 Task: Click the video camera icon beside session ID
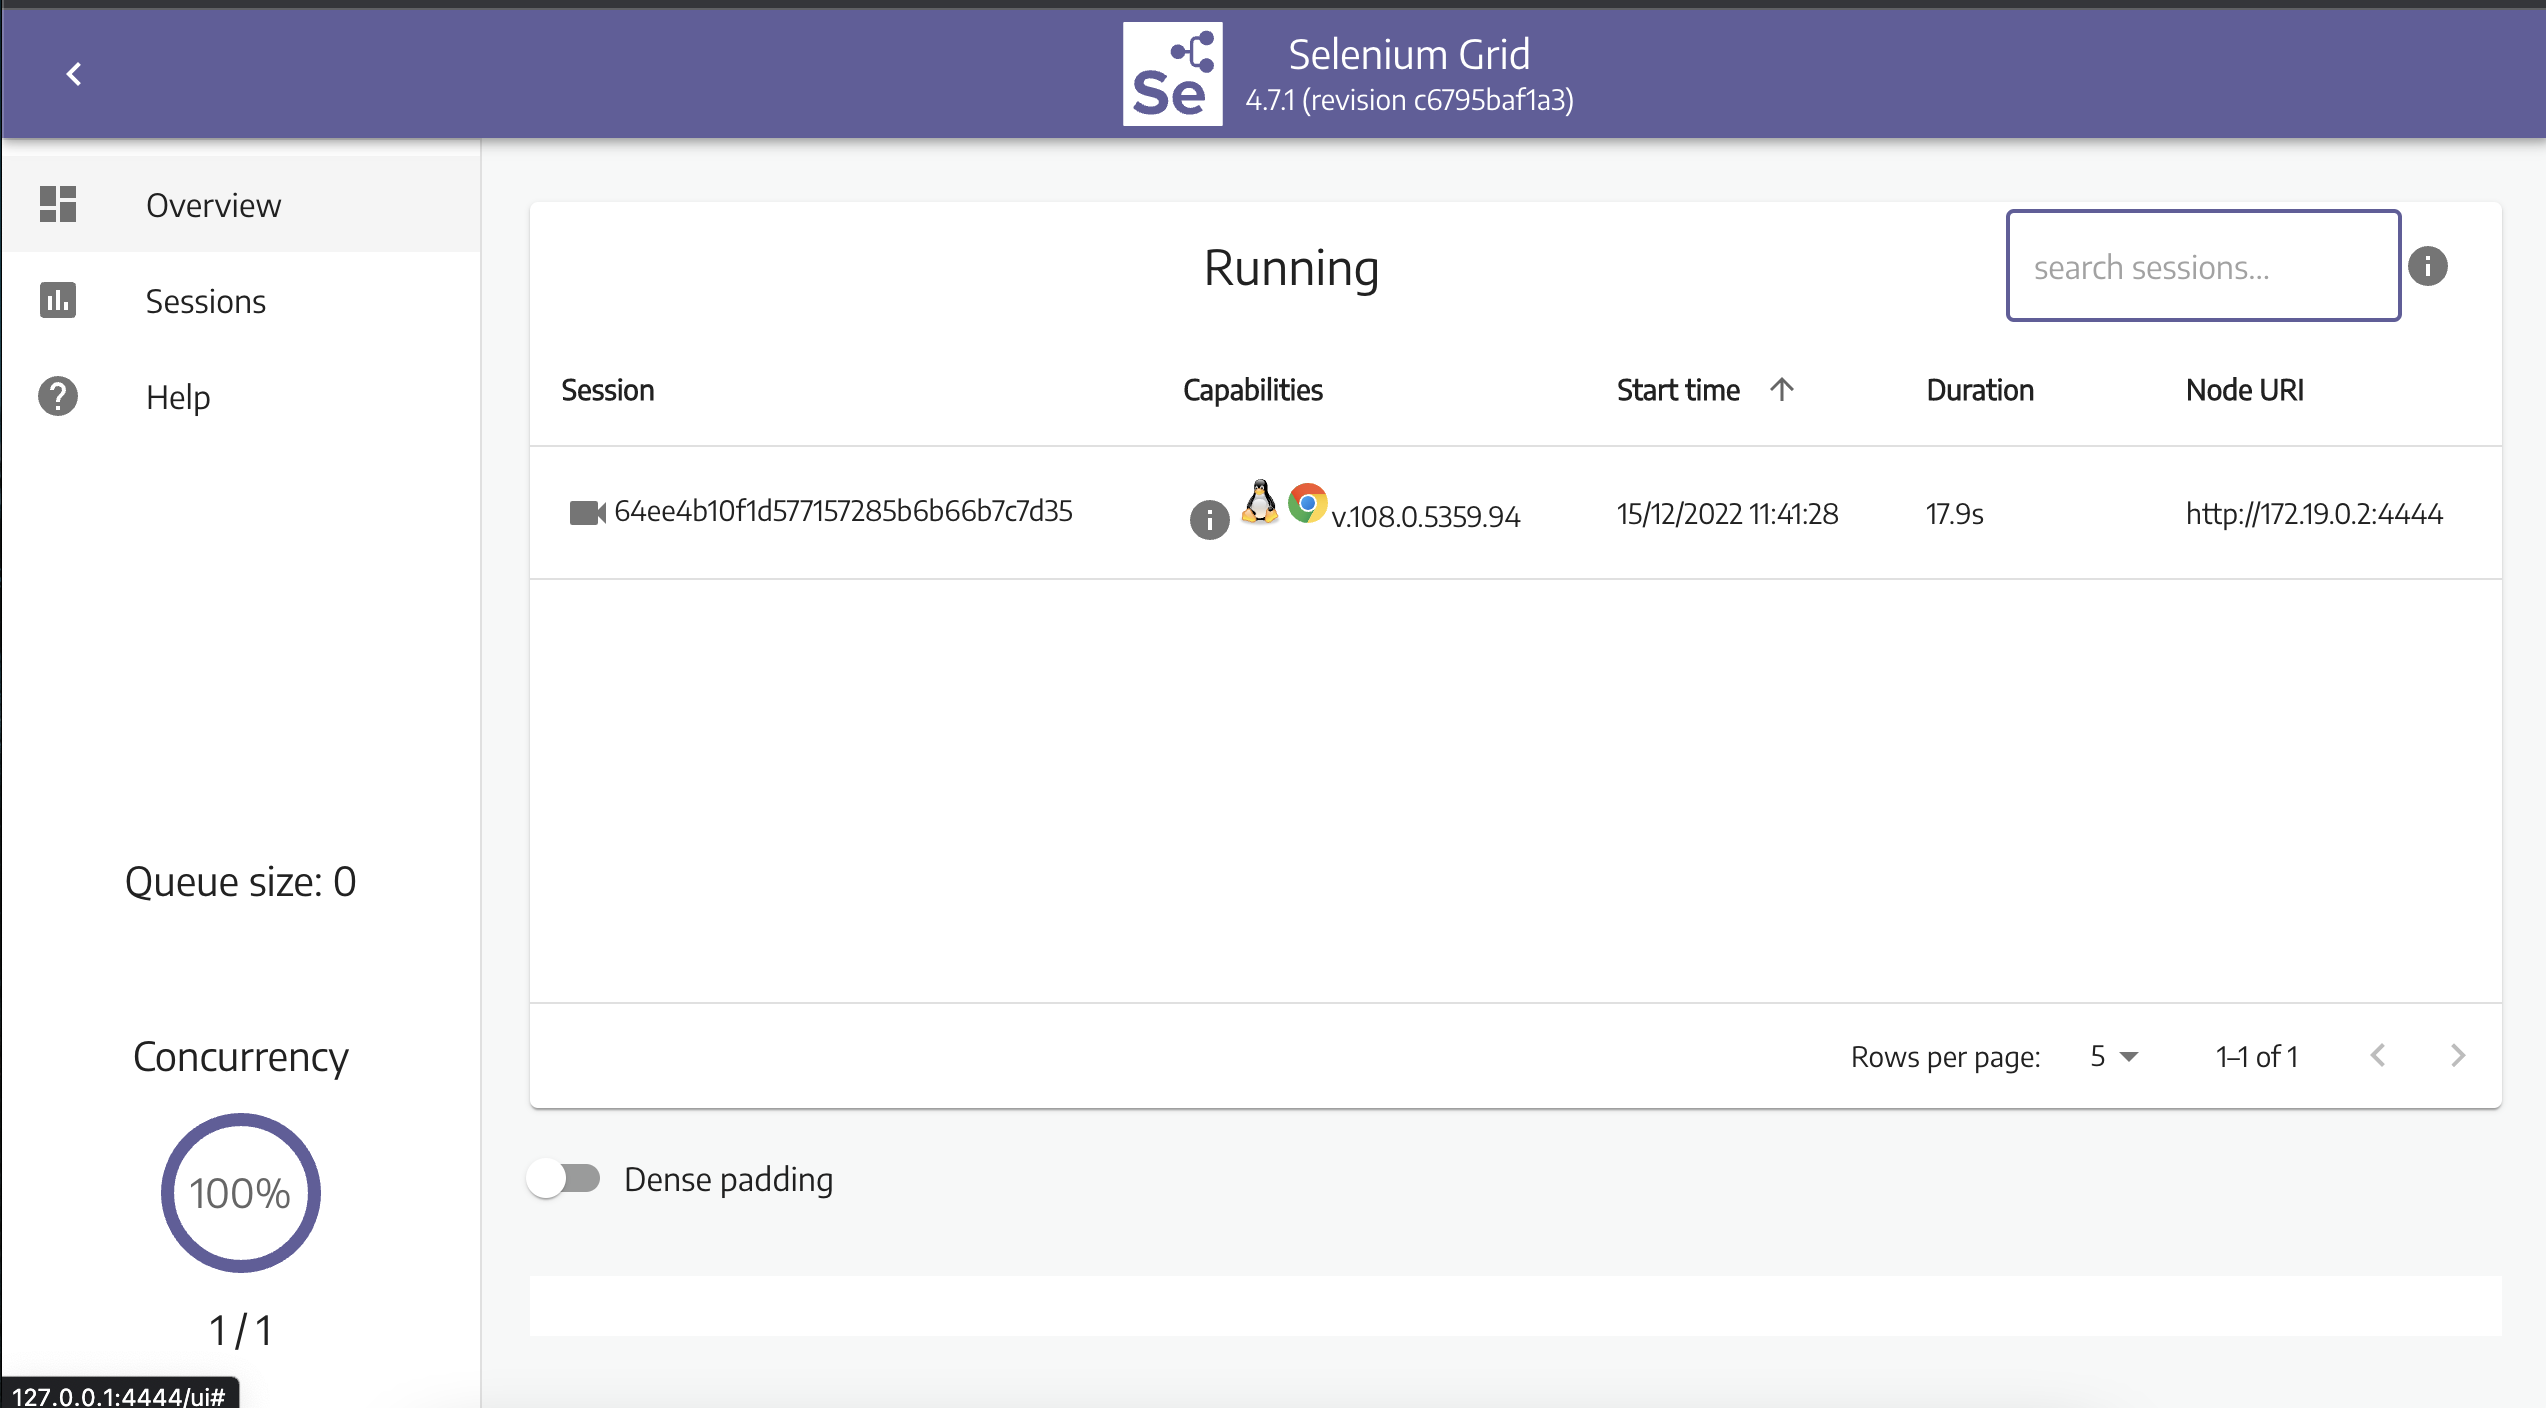click(587, 513)
